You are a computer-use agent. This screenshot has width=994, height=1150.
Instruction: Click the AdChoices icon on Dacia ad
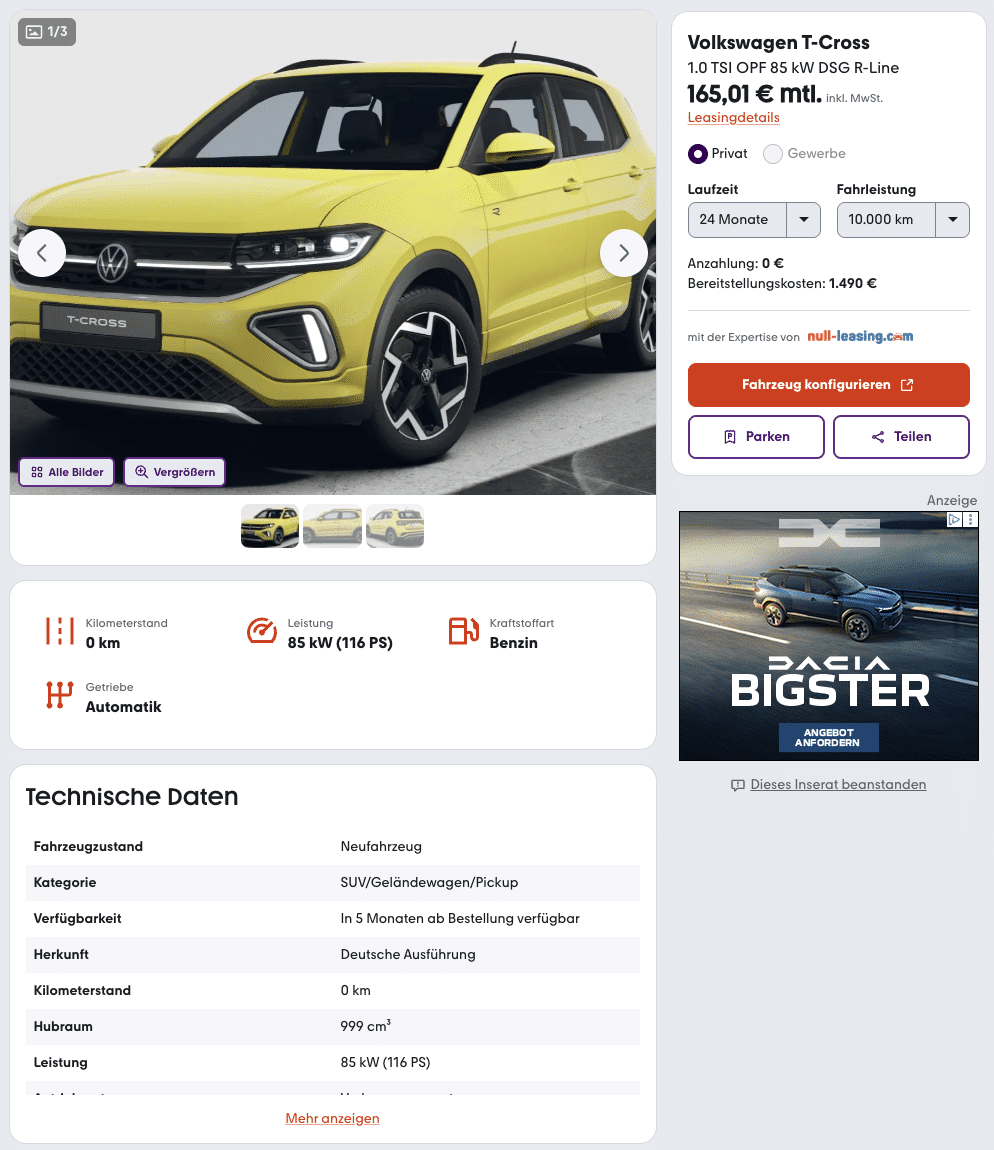pyautogui.click(x=954, y=519)
